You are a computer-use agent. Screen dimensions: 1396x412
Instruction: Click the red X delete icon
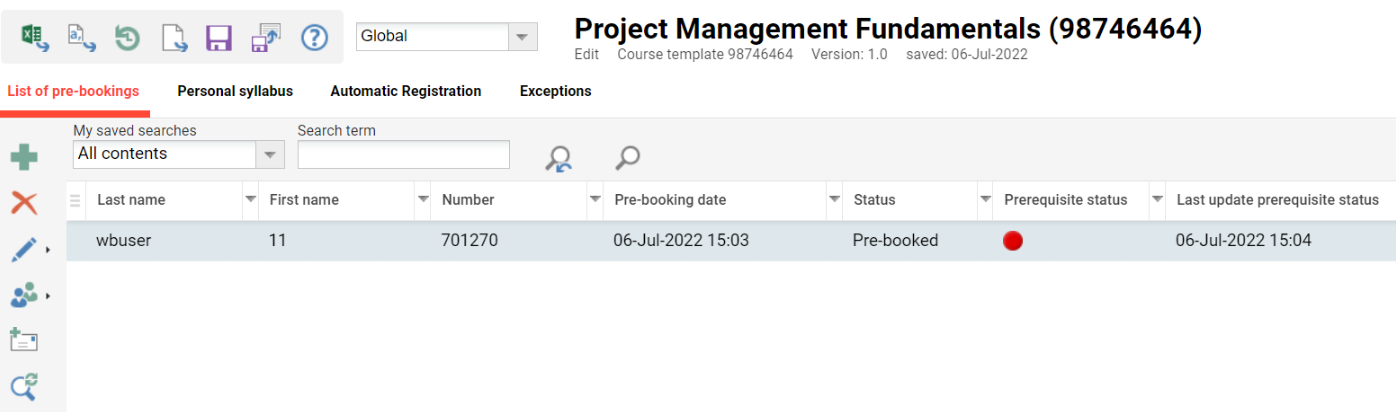[x=24, y=203]
